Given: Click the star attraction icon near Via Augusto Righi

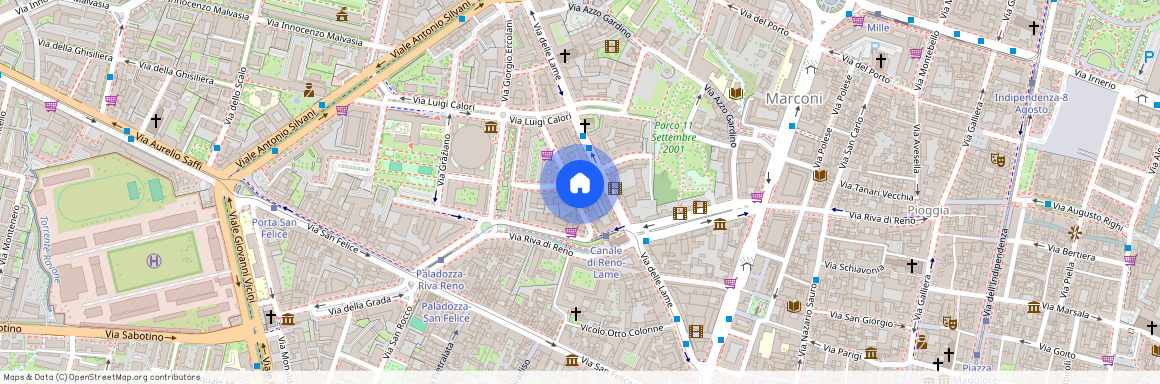Looking at the screenshot, I should [x=1076, y=233].
